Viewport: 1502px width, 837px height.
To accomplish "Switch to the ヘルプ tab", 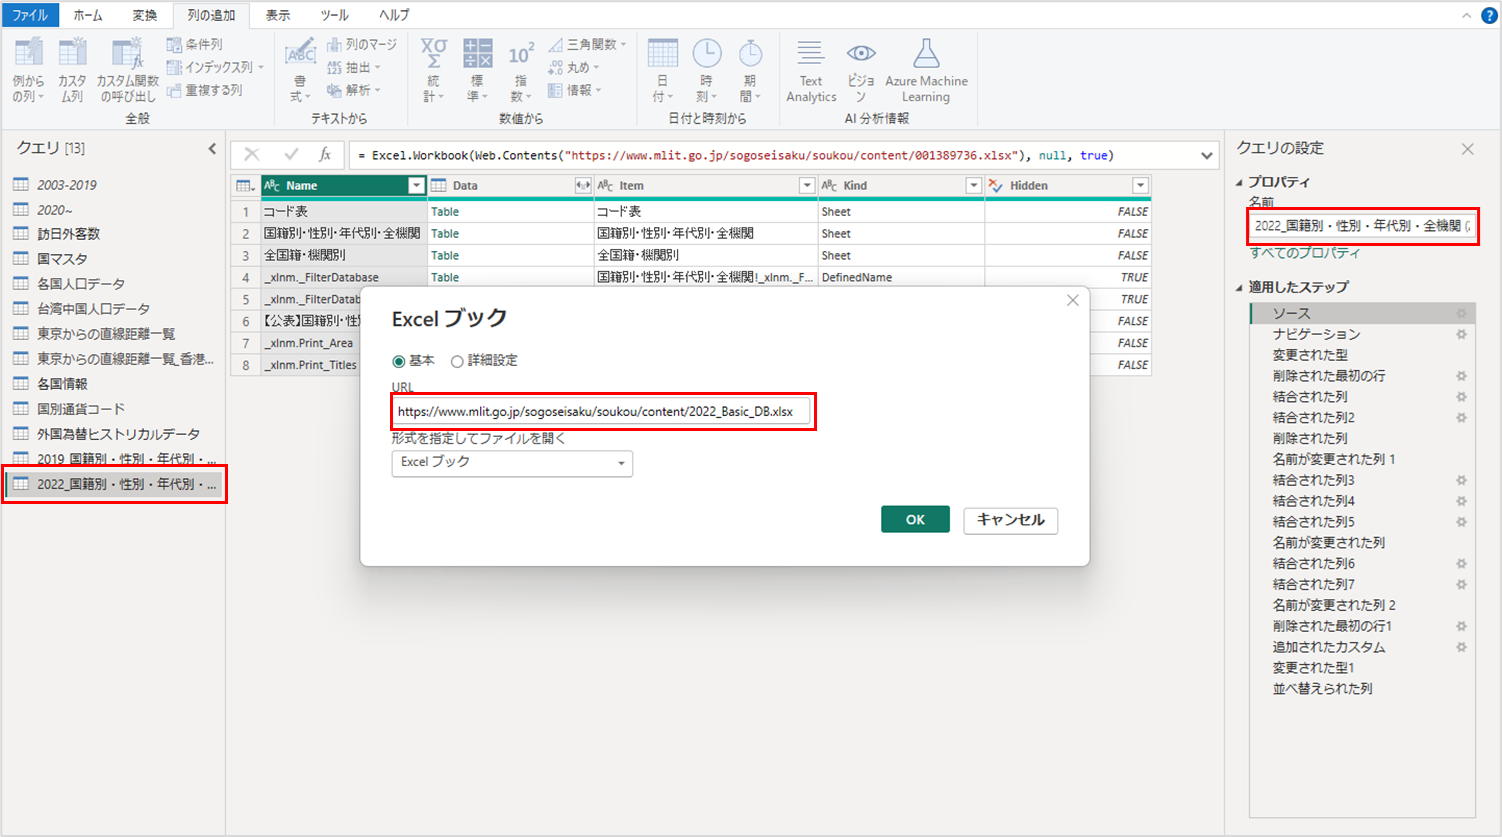I will [393, 15].
